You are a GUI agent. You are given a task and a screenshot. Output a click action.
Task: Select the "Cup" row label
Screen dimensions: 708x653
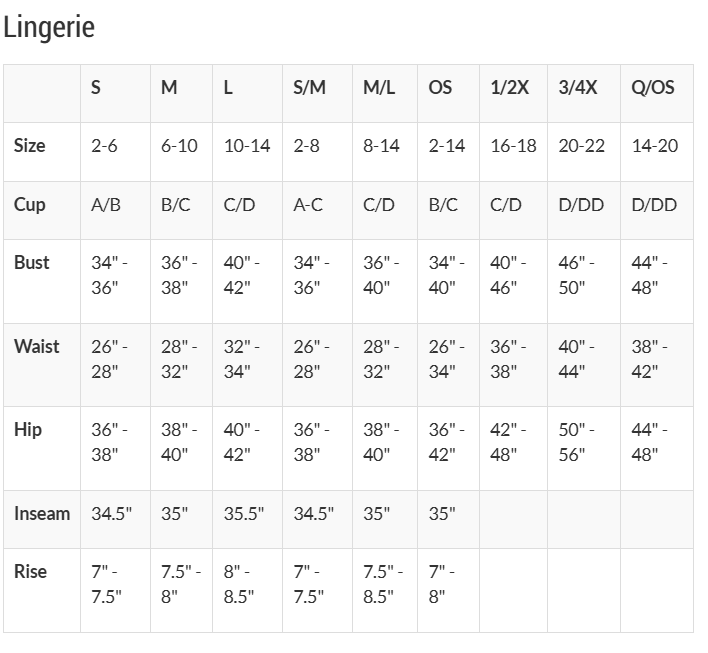tap(30, 204)
